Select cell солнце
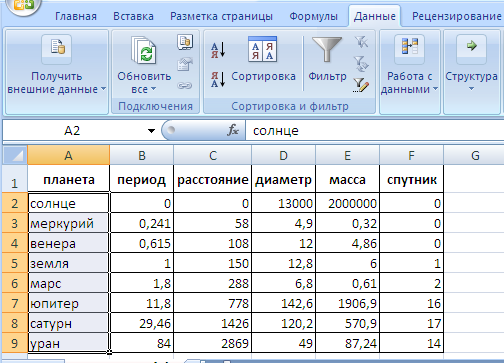Screen dimensions: 504x363 coord(69,203)
